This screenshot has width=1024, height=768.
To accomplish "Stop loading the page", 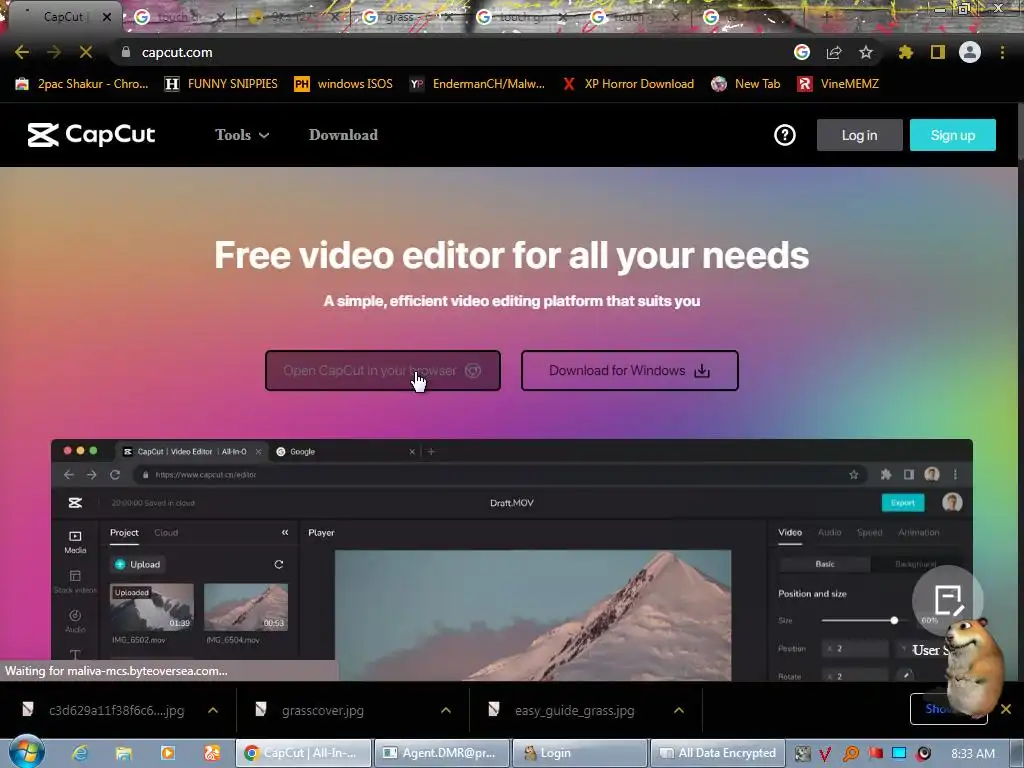I will [x=86, y=52].
